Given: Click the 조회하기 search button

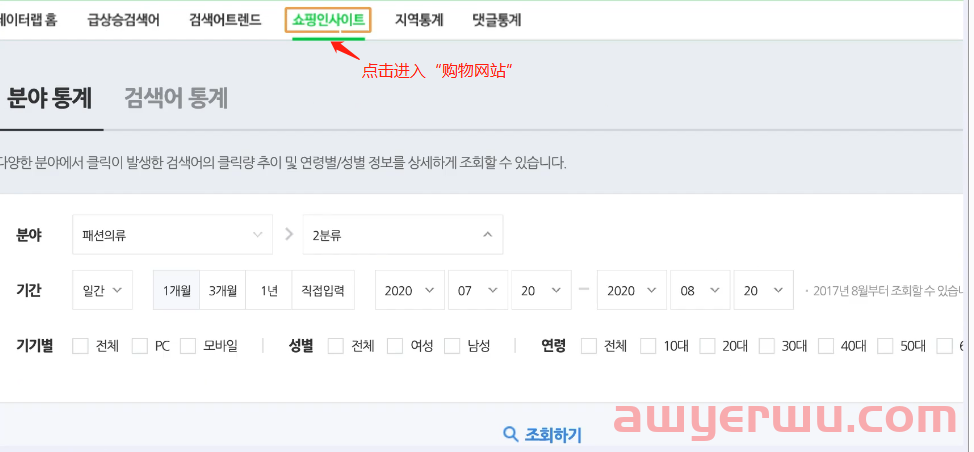Looking at the screenshot, I should point(542,434).
